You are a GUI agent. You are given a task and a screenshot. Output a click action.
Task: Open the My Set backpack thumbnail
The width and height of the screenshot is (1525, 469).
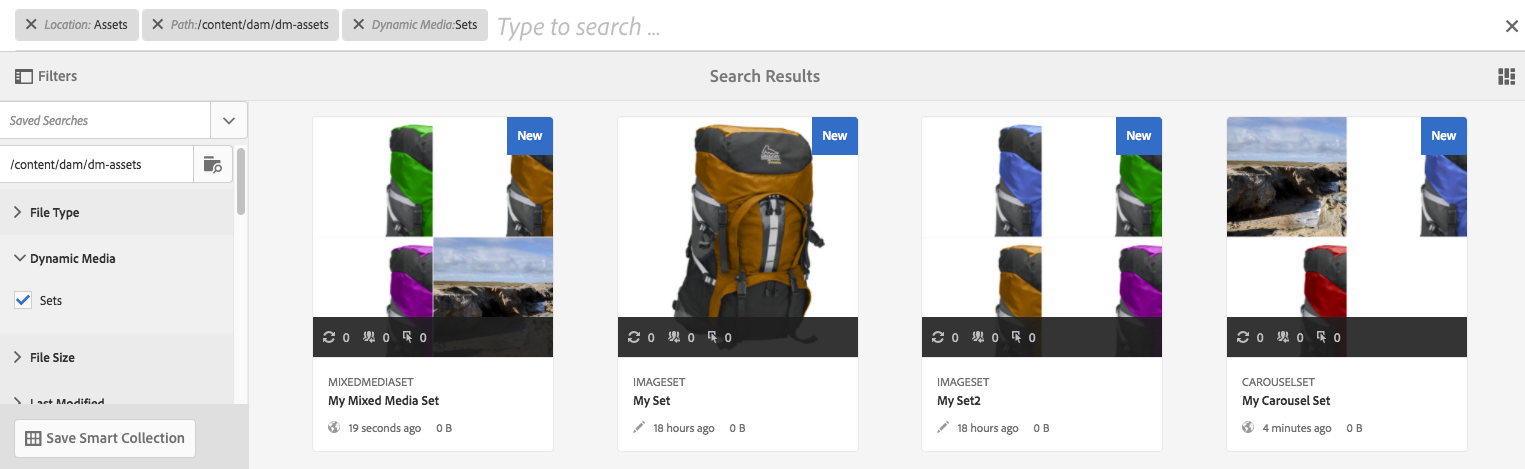[737, 237]
